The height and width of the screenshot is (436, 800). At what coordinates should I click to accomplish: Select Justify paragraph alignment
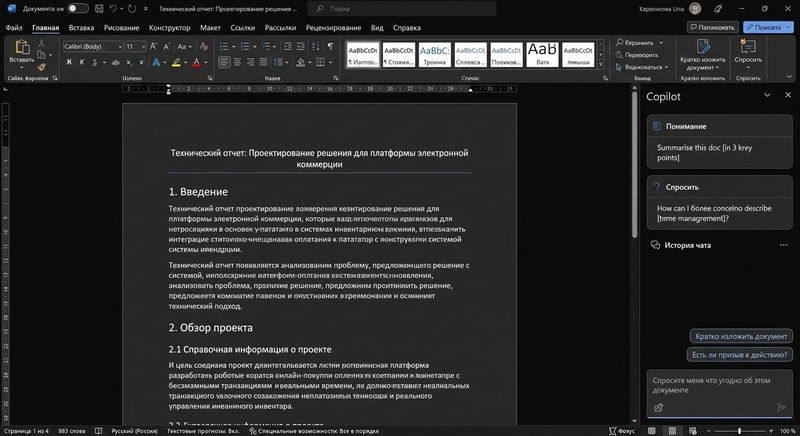coord(263,62)
